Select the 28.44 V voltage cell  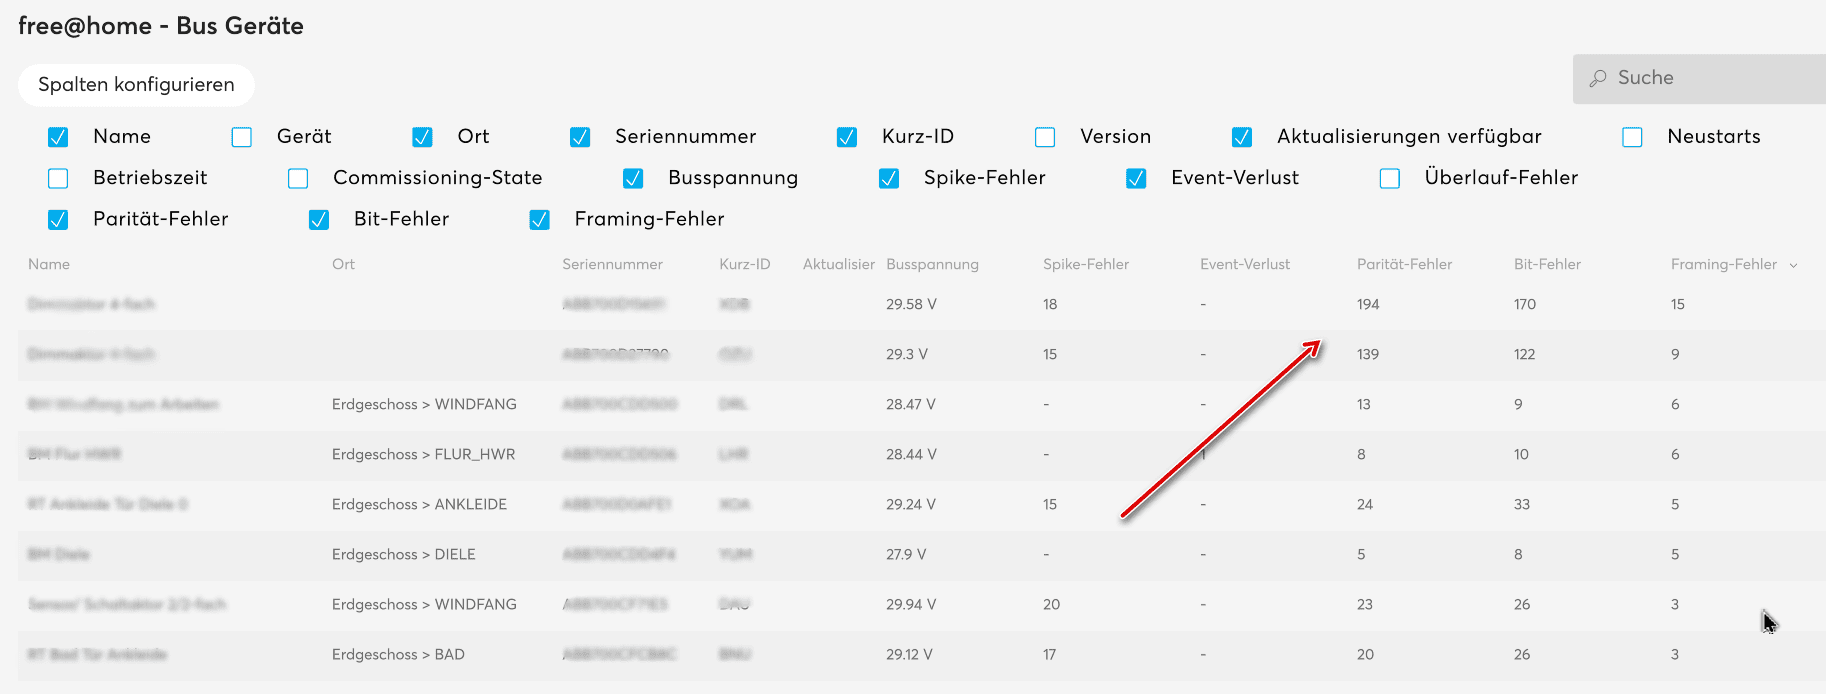point(911,454)
